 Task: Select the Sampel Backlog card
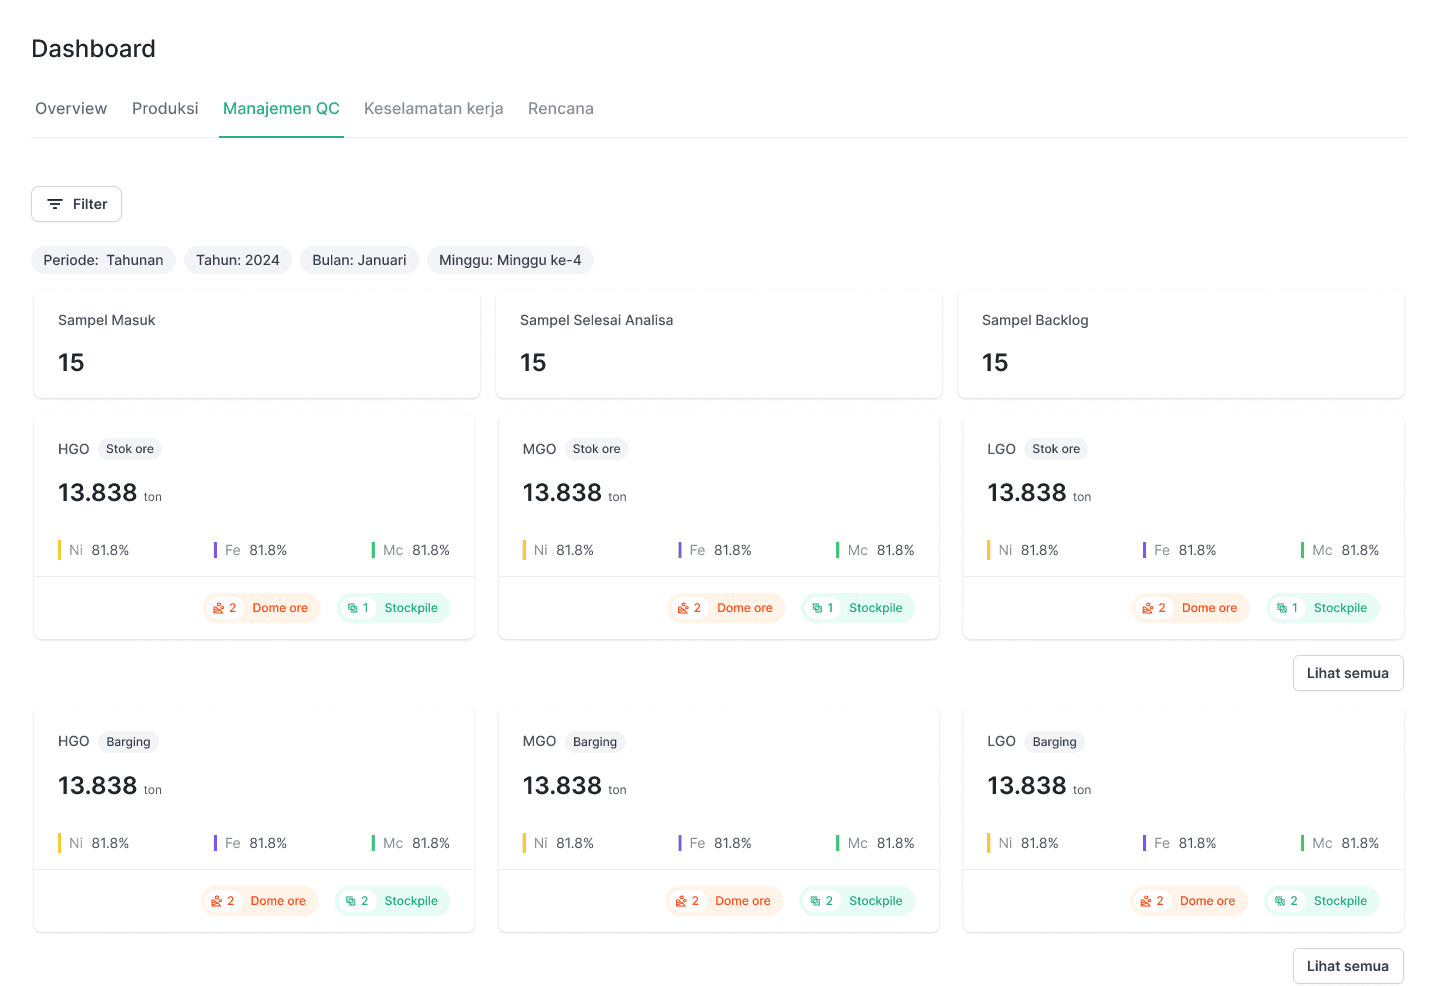click(x=1181, y=344)
